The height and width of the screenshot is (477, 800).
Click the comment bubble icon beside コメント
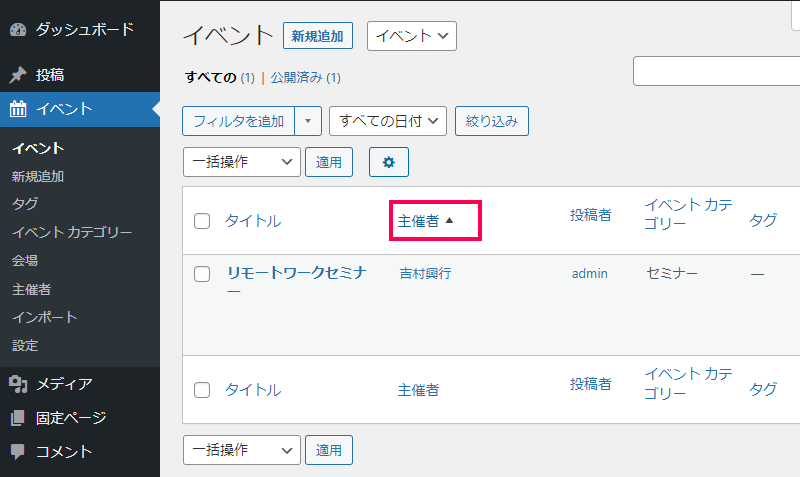click(18, 451)
